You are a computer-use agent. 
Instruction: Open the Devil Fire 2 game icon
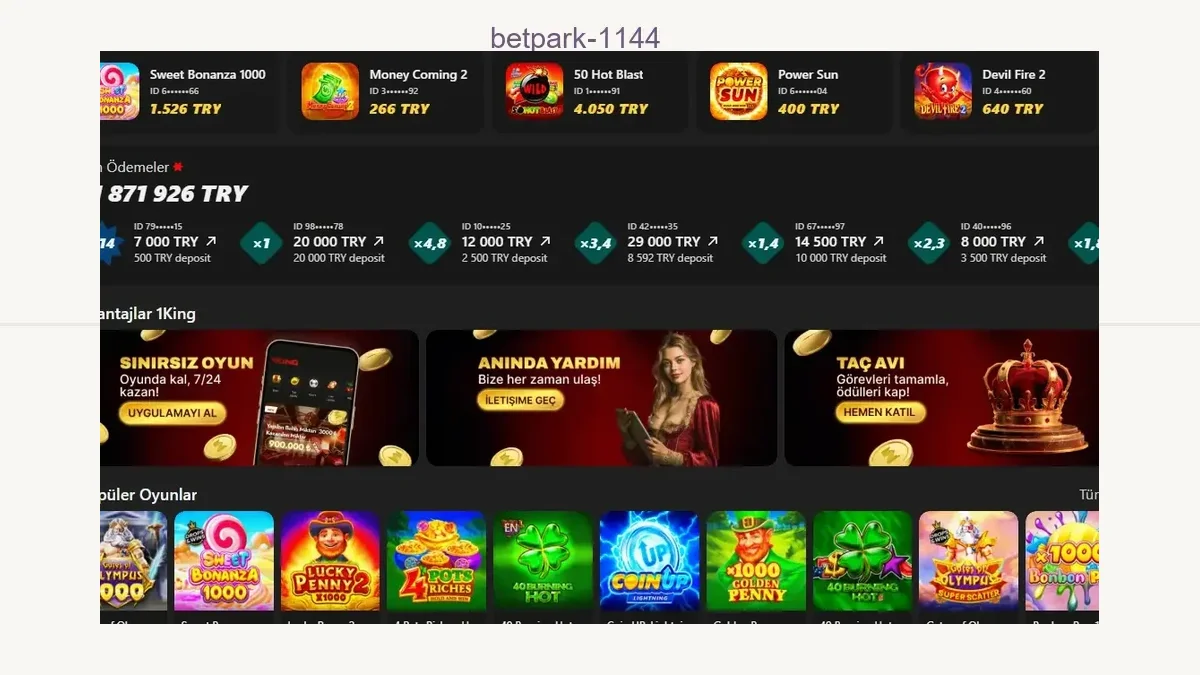coord(942,91)
